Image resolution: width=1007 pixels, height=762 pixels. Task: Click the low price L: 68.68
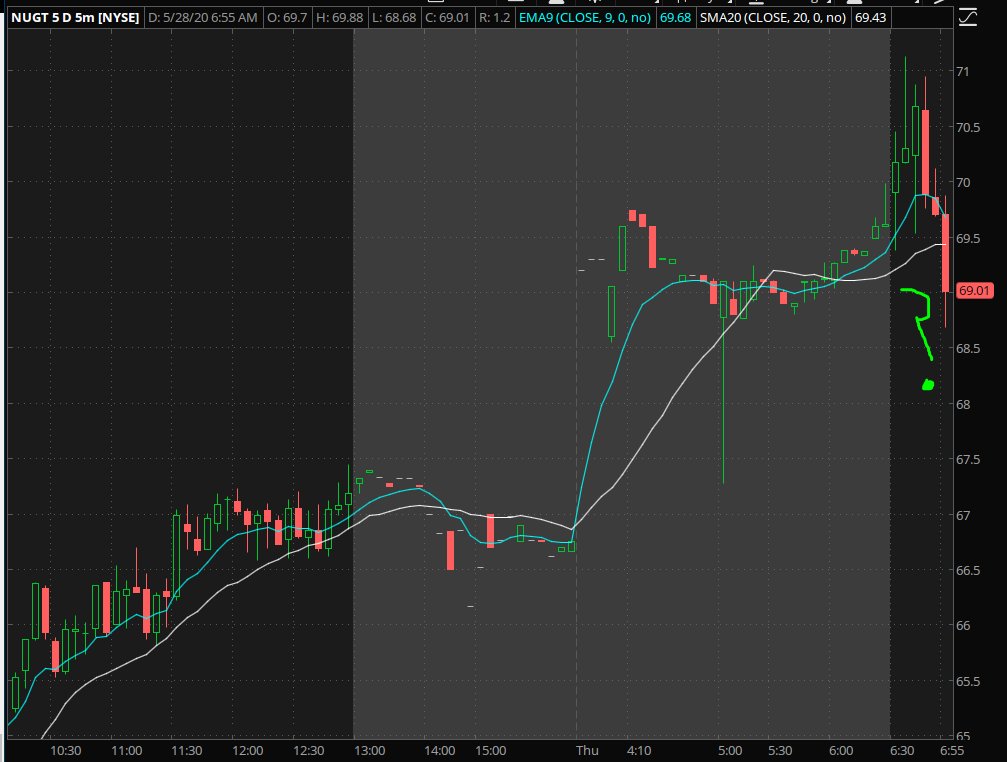395,17
